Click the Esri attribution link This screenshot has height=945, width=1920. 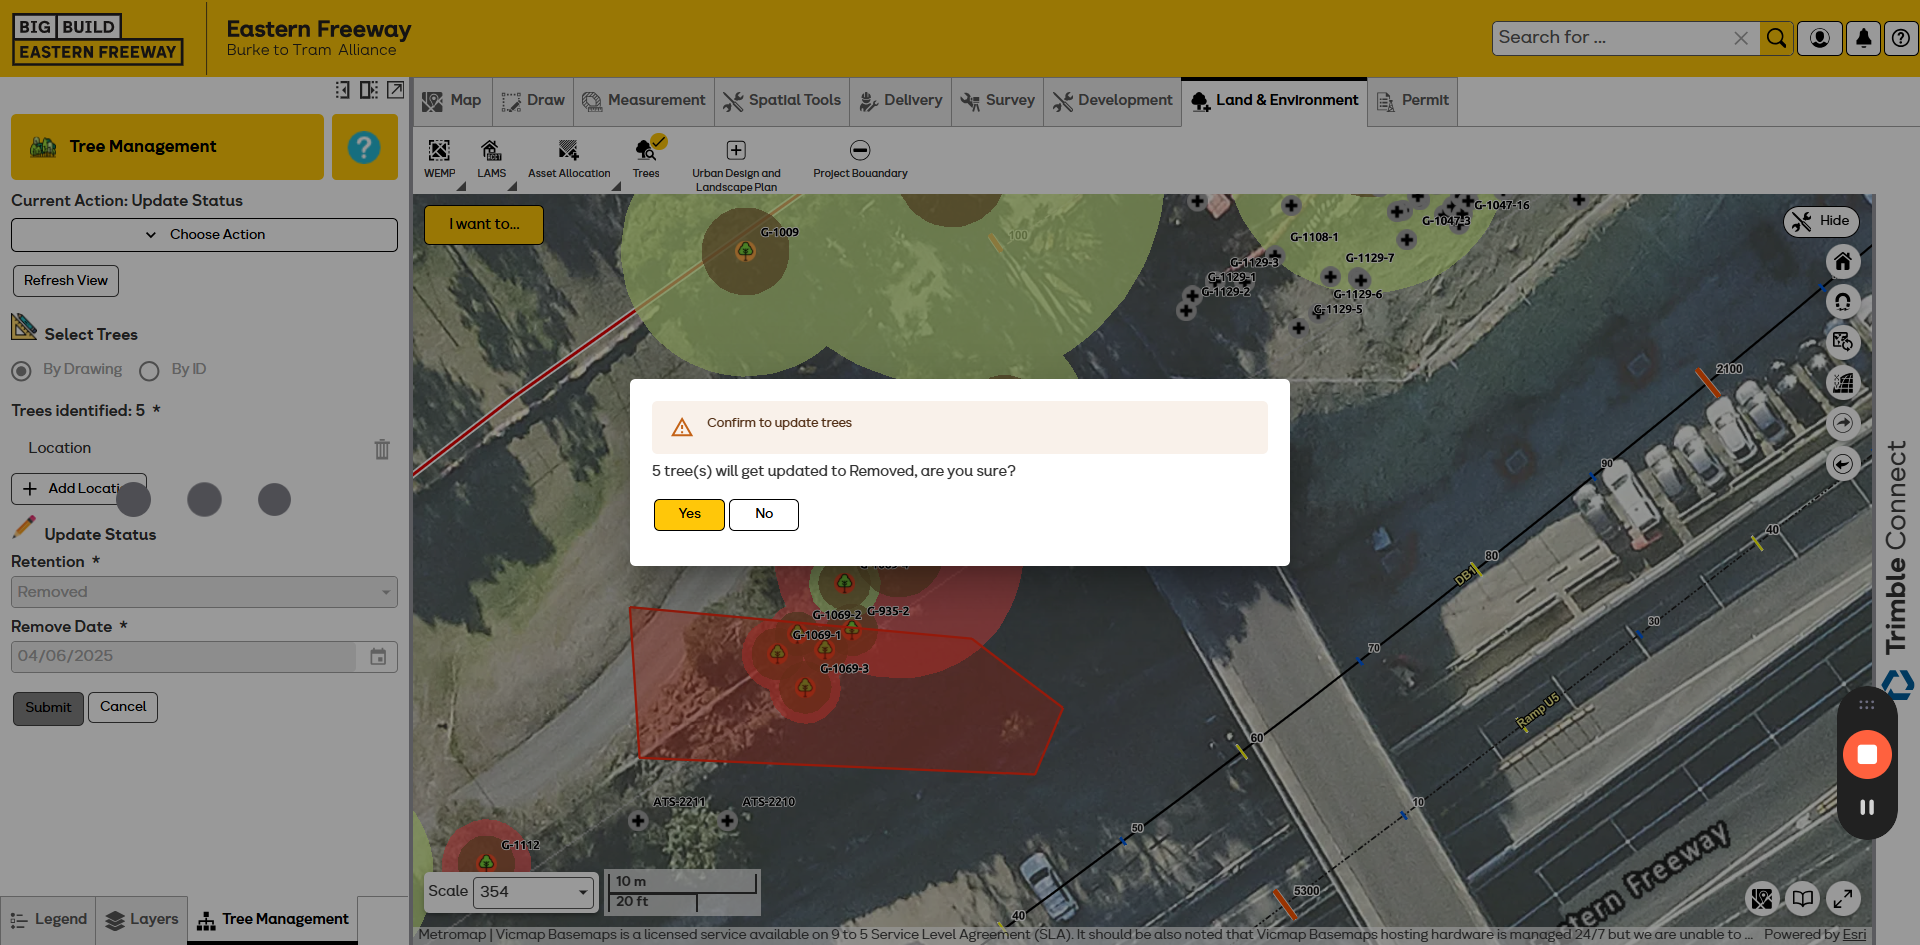[1854, 935]
